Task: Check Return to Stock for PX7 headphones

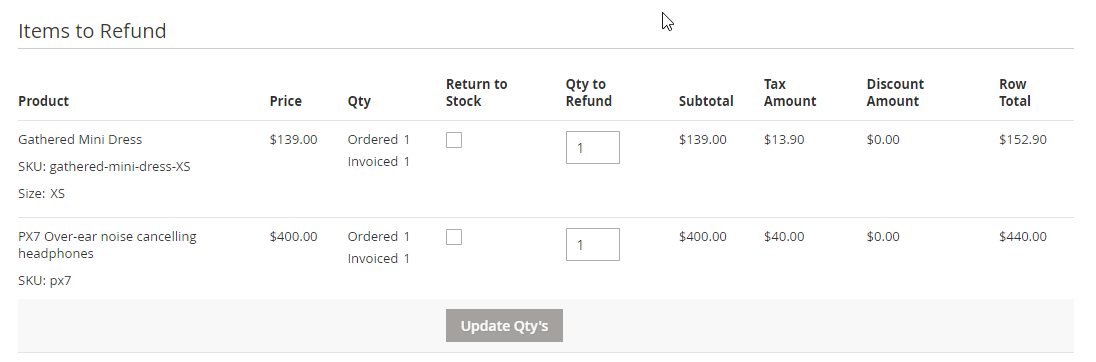Action: [454, 238]
